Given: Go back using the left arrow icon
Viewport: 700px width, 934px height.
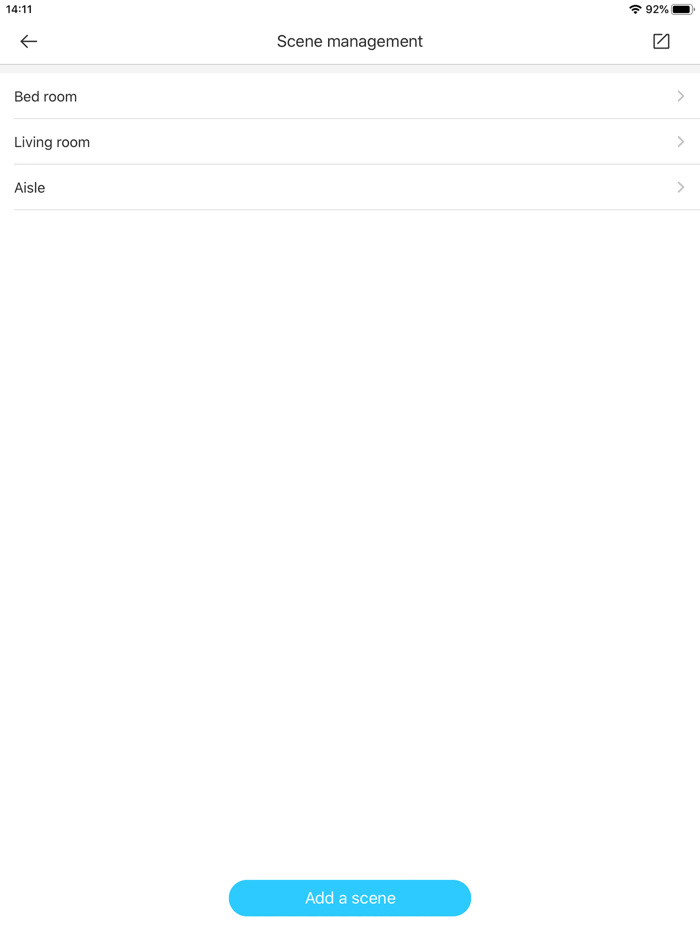Looking at the screenshot, I should [29, 41].
